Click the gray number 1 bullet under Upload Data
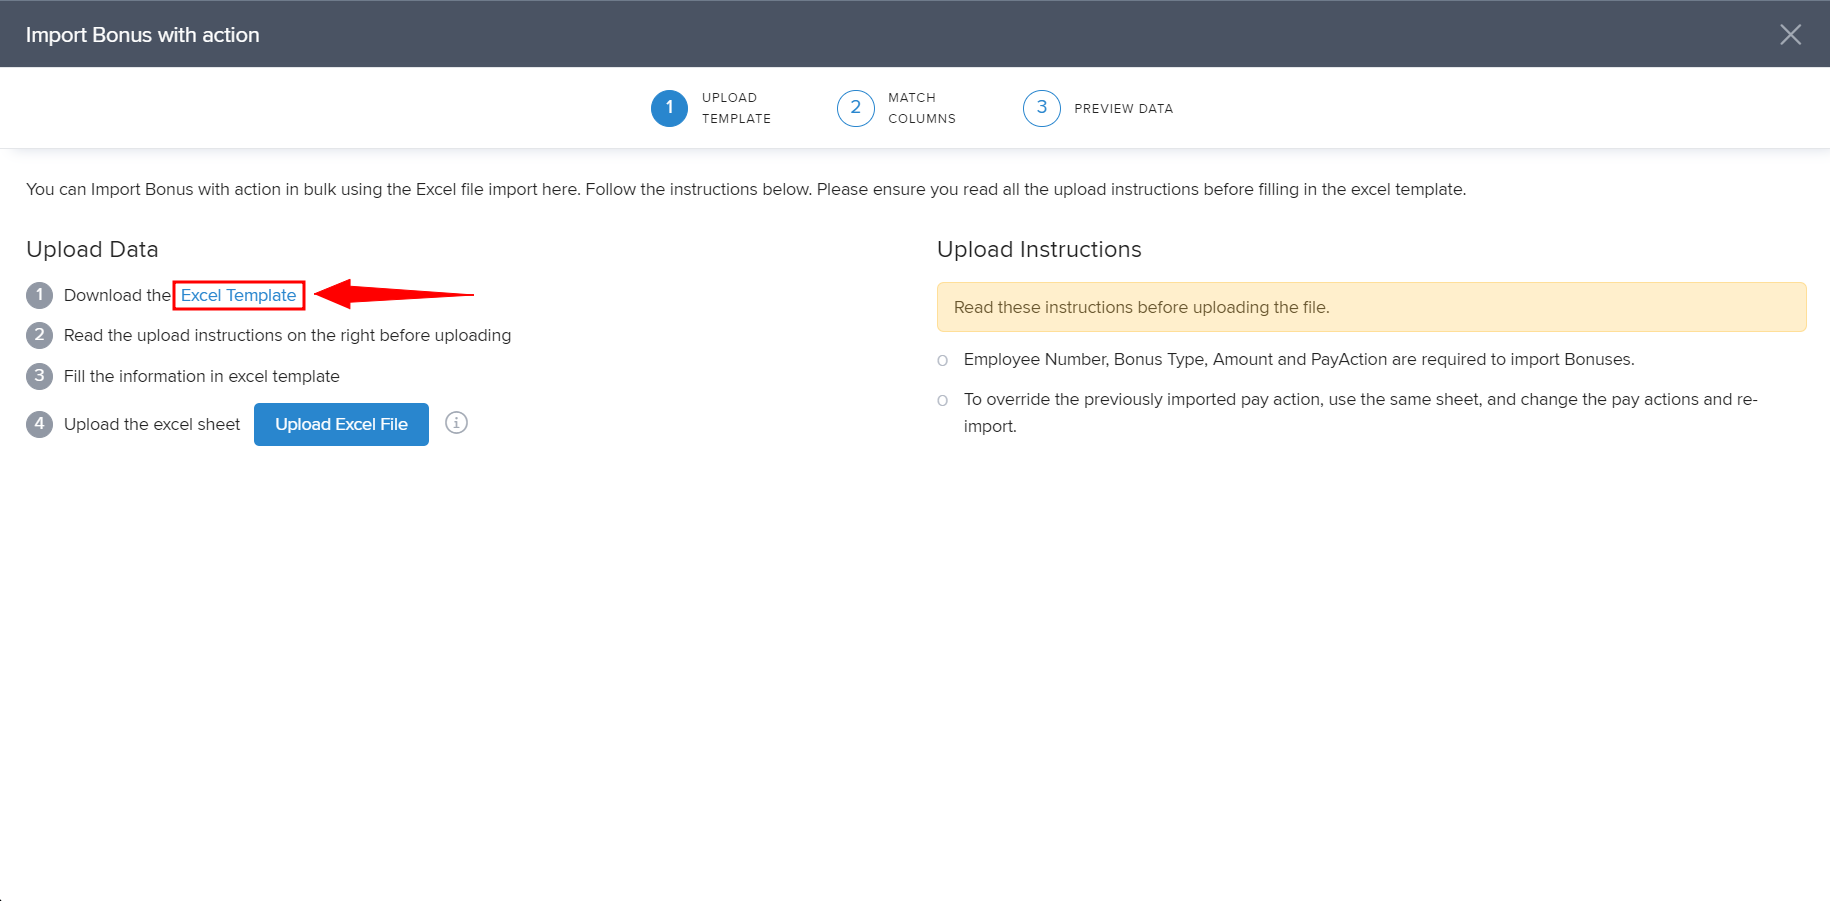1830x901 pixels. pyautogui.click(x=39, y=295)
